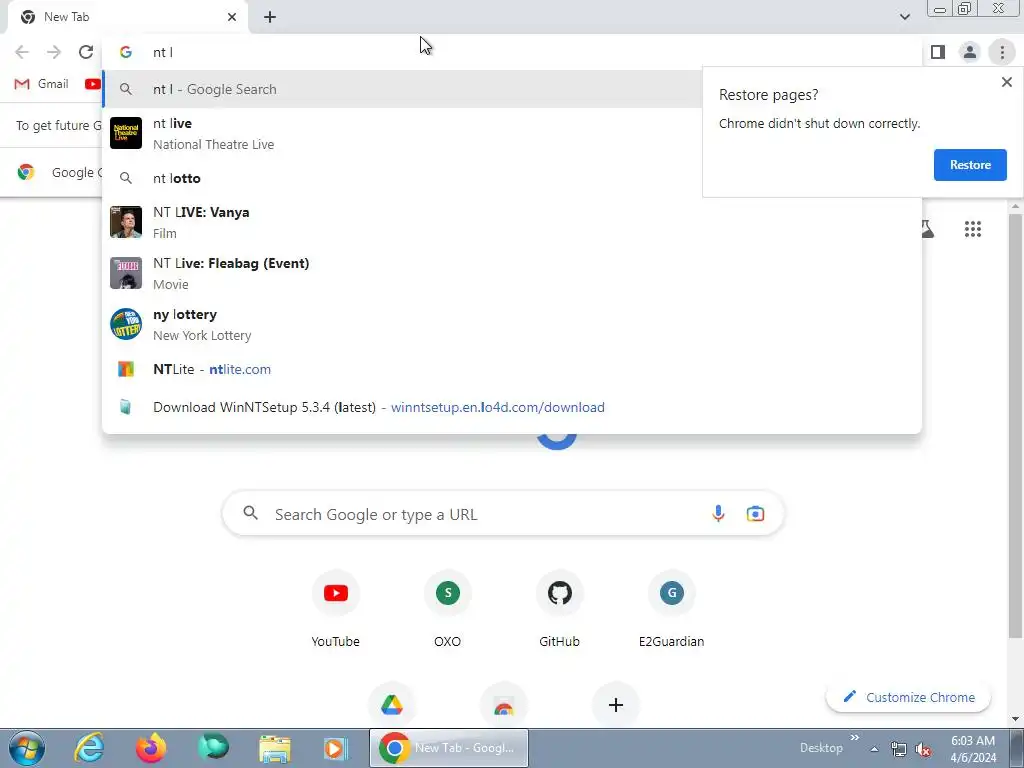Open the Google Drive shortcut tile
1024x768 pixels.
[x=392, y=705]
